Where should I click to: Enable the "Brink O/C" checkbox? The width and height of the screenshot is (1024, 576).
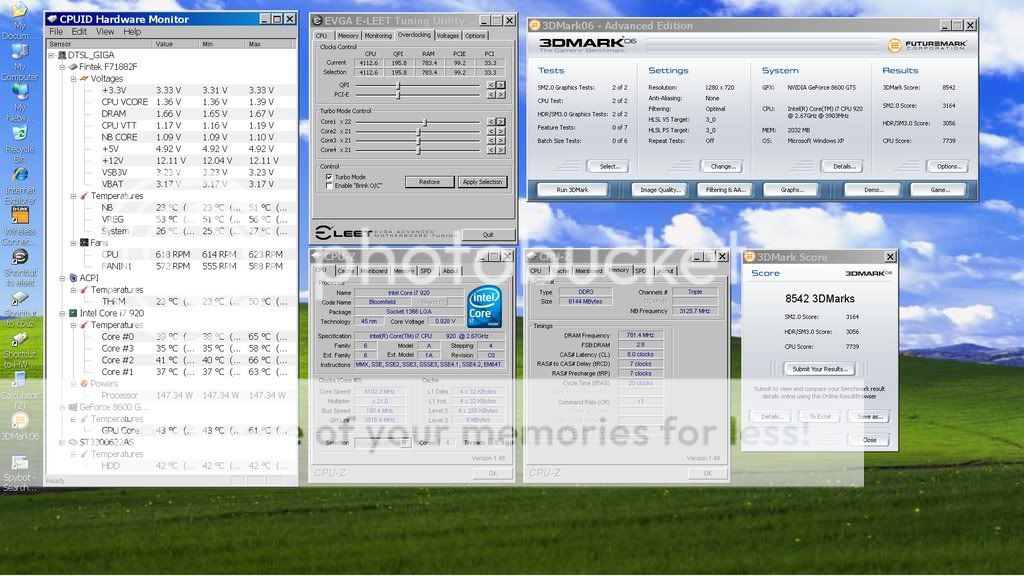329,186
